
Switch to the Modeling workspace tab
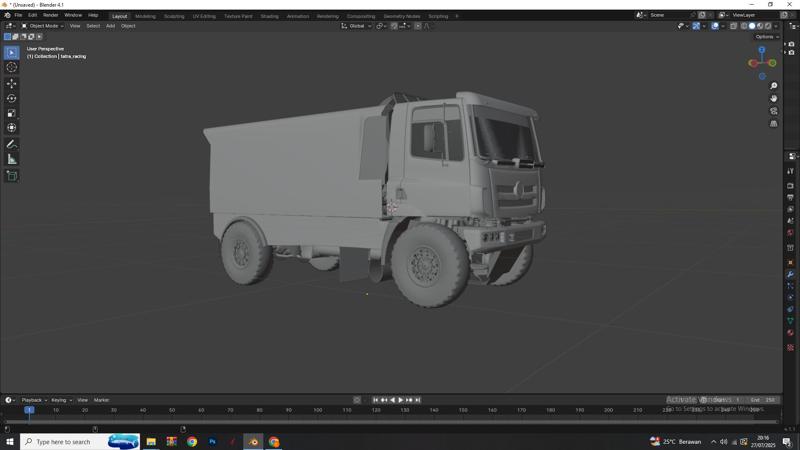tap(145, 16)
